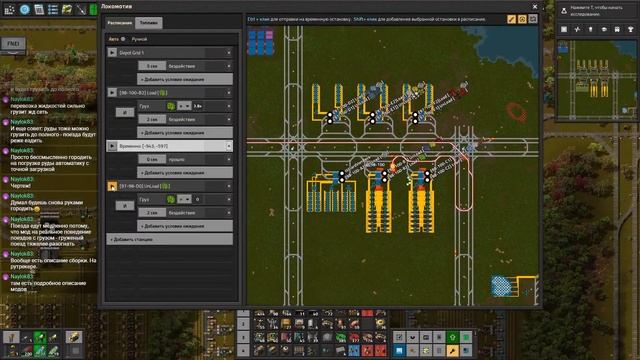This screenshot has height=360, width=640.
Task: Click the orange-highlighted shortcut bar button
Action: tap(452, 350)
